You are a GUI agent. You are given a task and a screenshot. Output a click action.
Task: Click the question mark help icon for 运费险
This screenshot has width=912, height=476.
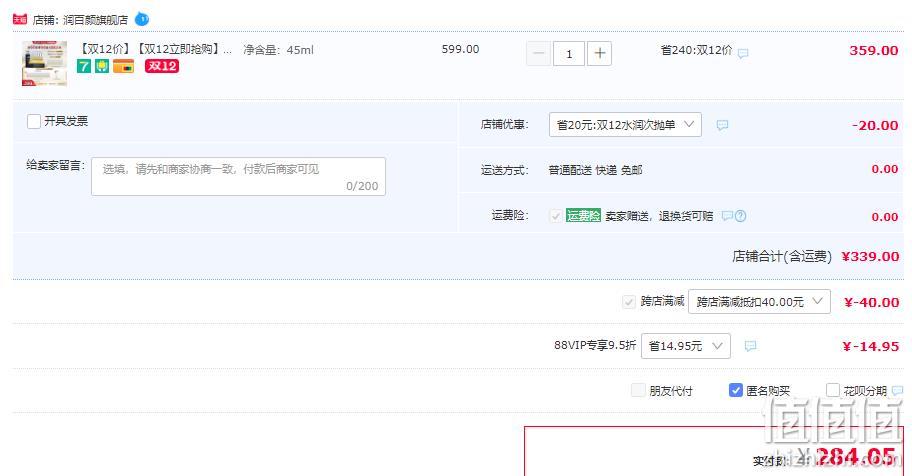[x=740, y=216]
